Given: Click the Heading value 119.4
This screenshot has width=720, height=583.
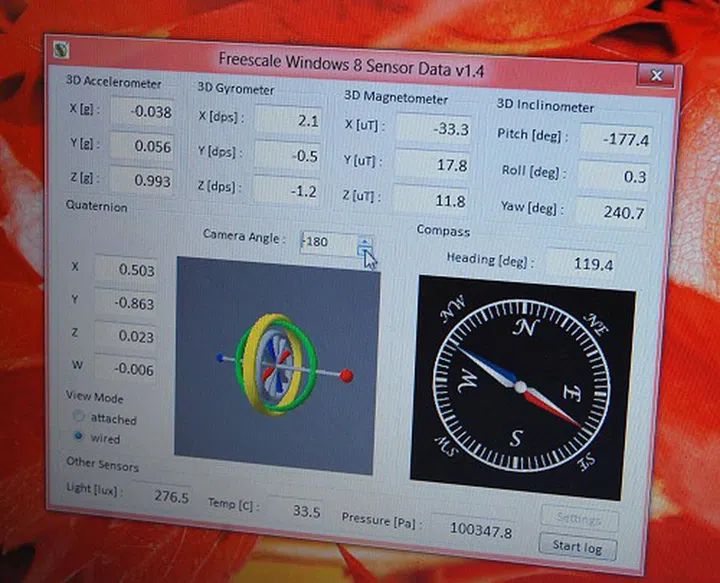Looking at the screenshot, I should click(581, 264).
